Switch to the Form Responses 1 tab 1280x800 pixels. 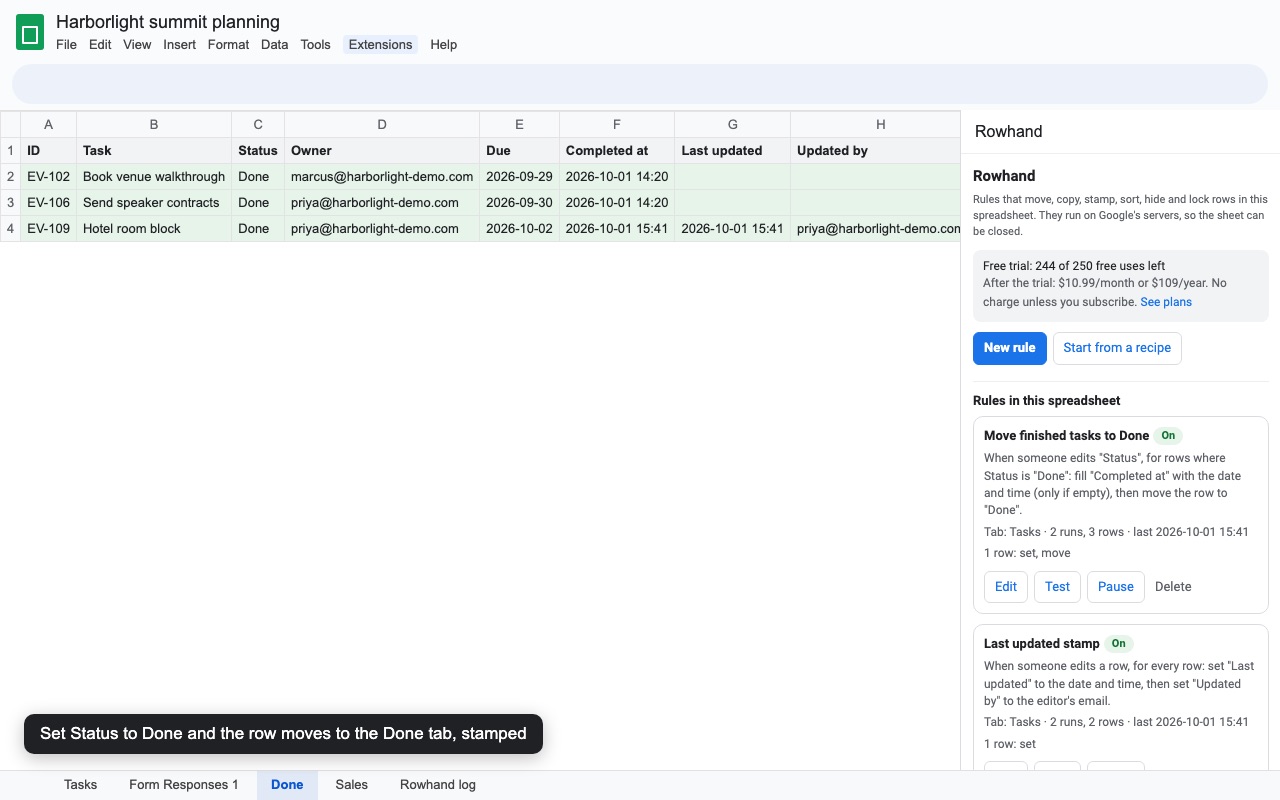(x=184, y=785)
